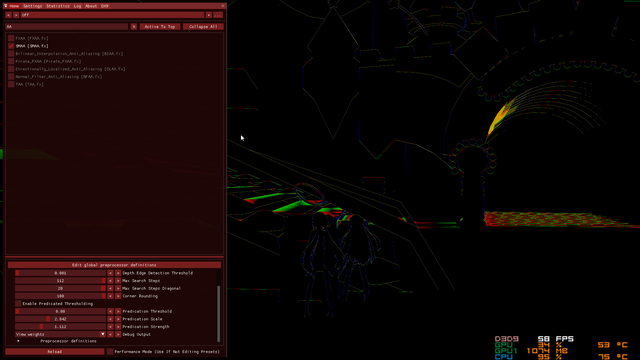640x360 pixels.
Task: Open the preset options ellipsis button
Action: click(218, 15)
